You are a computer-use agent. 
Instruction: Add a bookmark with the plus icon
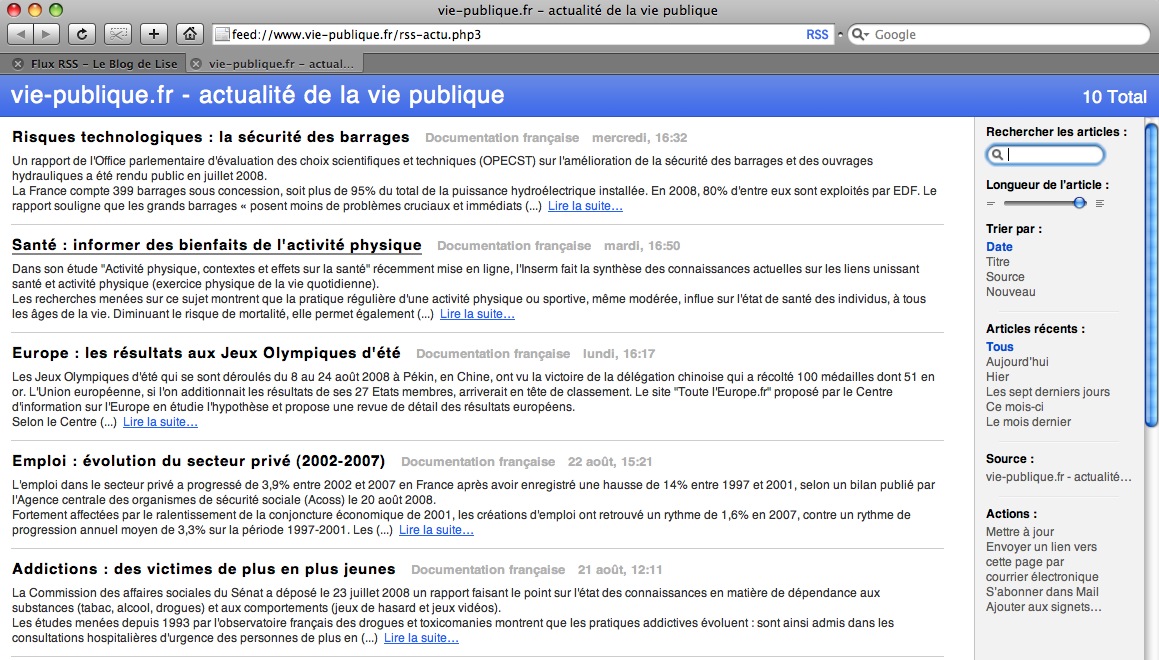tap(153, 34)
